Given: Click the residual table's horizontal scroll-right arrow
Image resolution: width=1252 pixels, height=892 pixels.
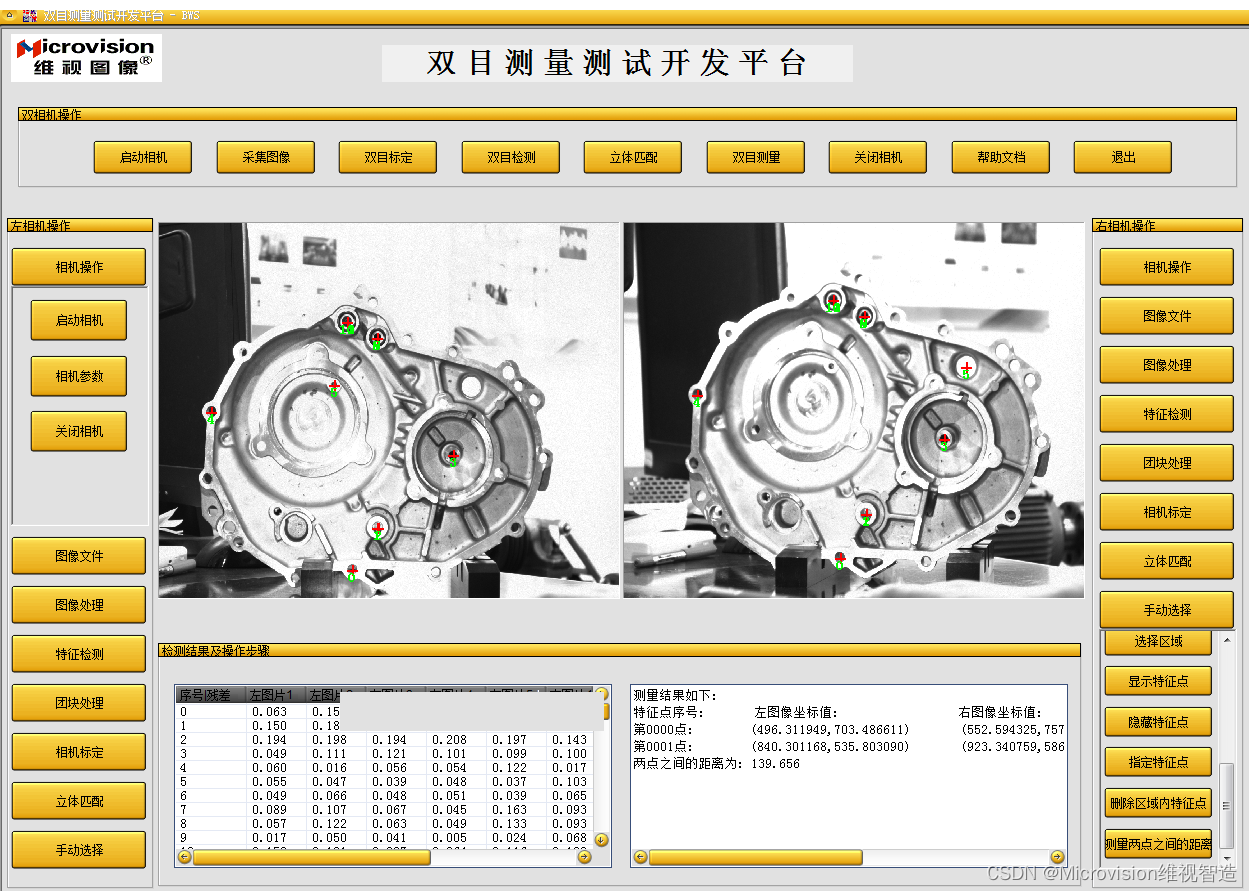Looking at the screenshot, I should coord(584,857).
